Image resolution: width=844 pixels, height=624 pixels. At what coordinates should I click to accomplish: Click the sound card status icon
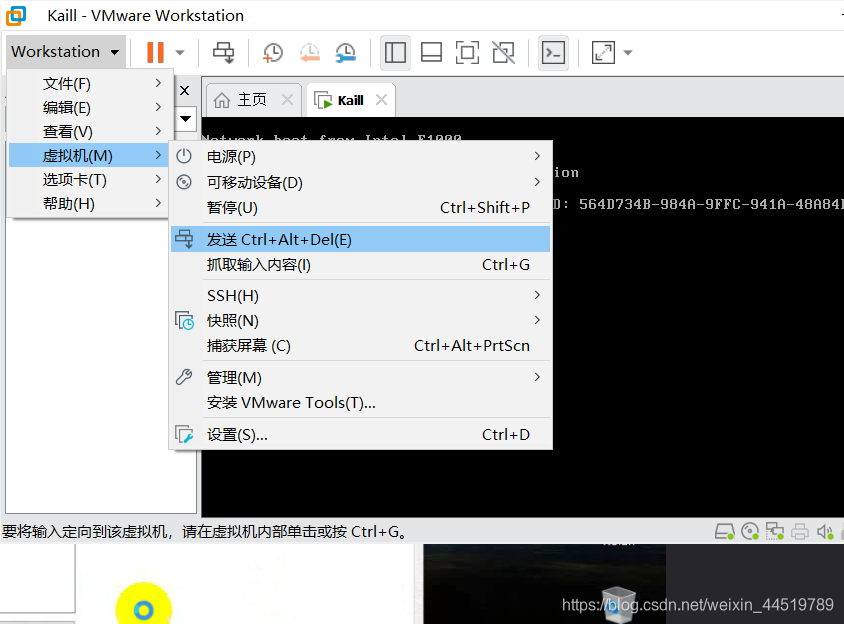point(825,532)
